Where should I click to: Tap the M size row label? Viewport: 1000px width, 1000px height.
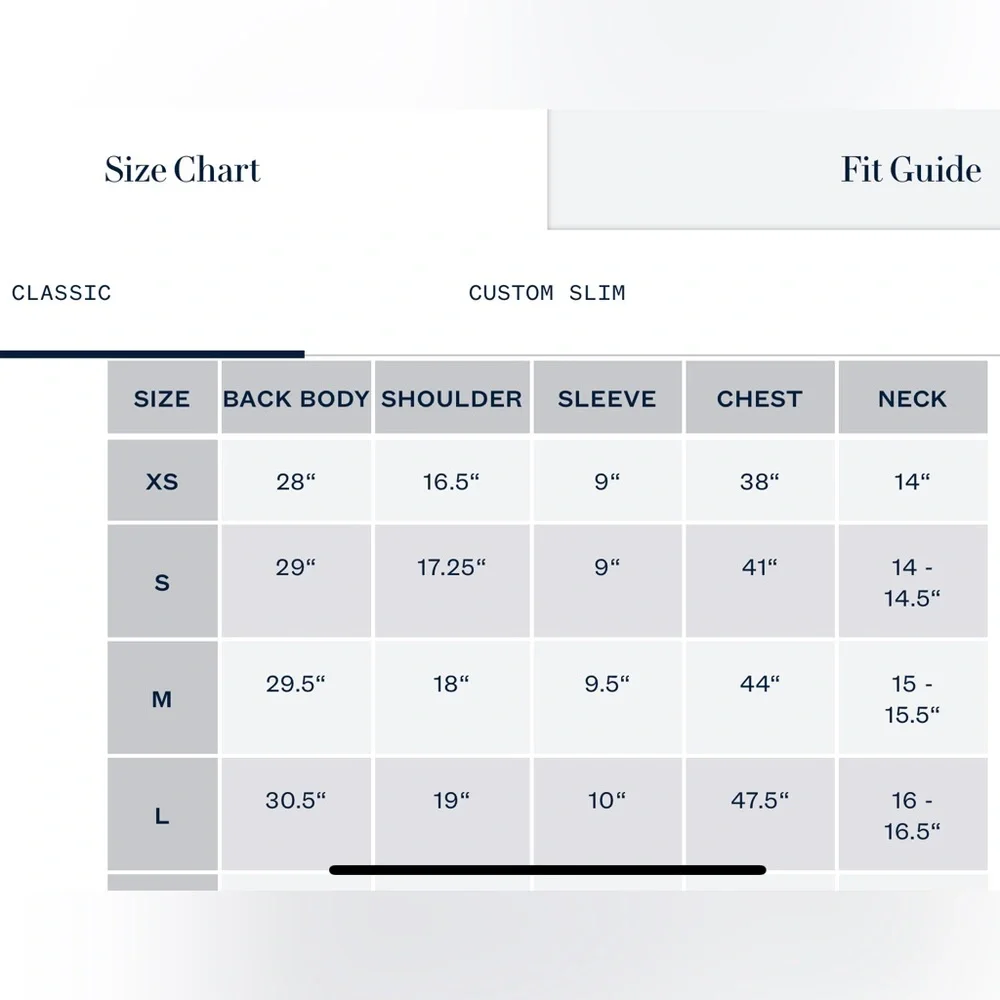pyautogui.click(x=162, y=699)
